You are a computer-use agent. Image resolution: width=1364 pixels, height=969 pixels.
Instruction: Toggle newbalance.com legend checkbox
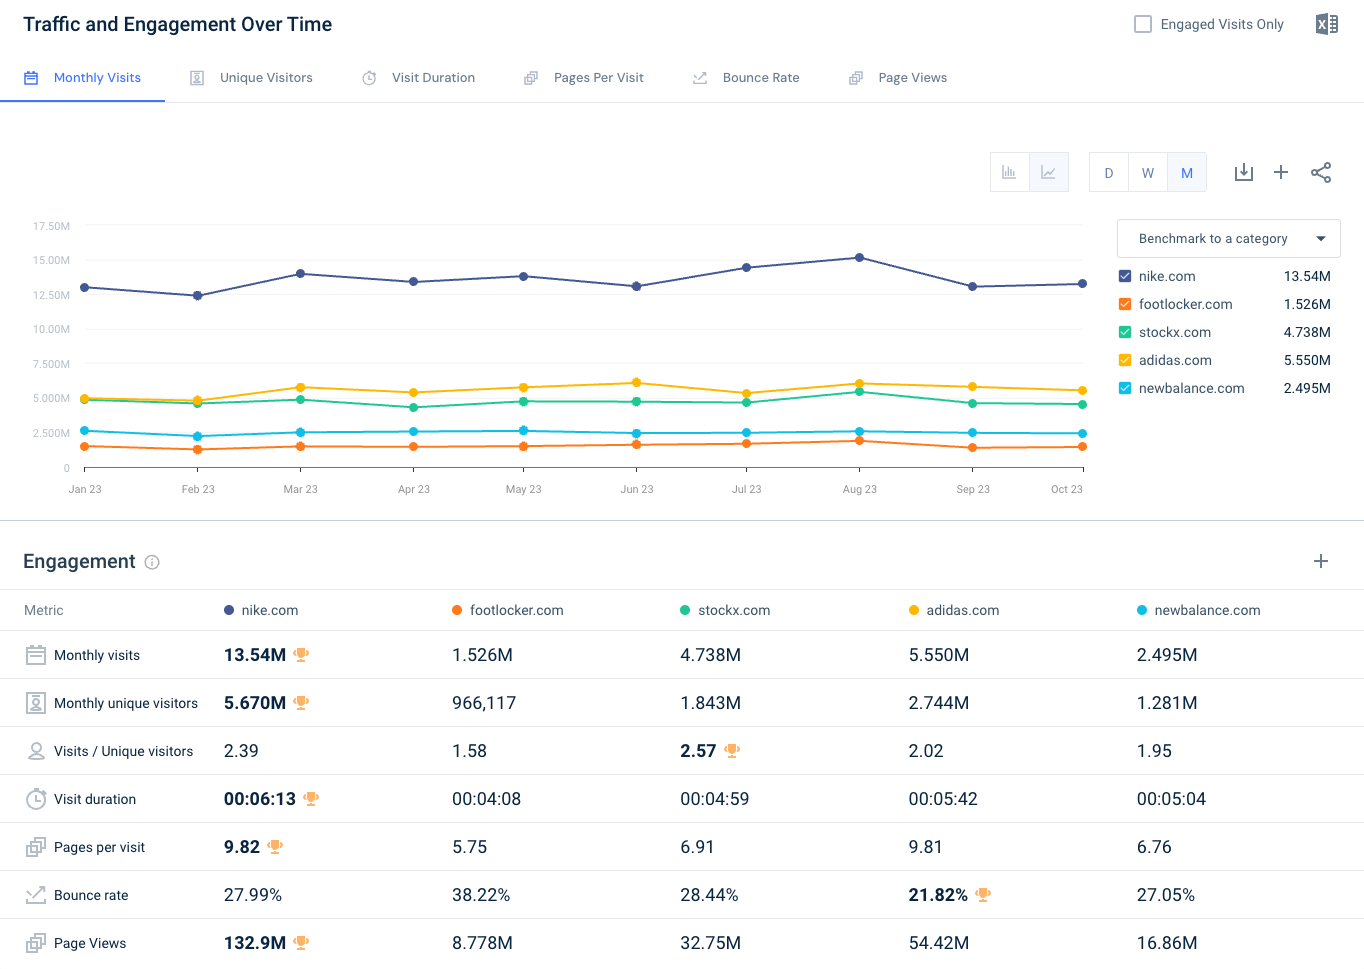(x=1125, y=388)
